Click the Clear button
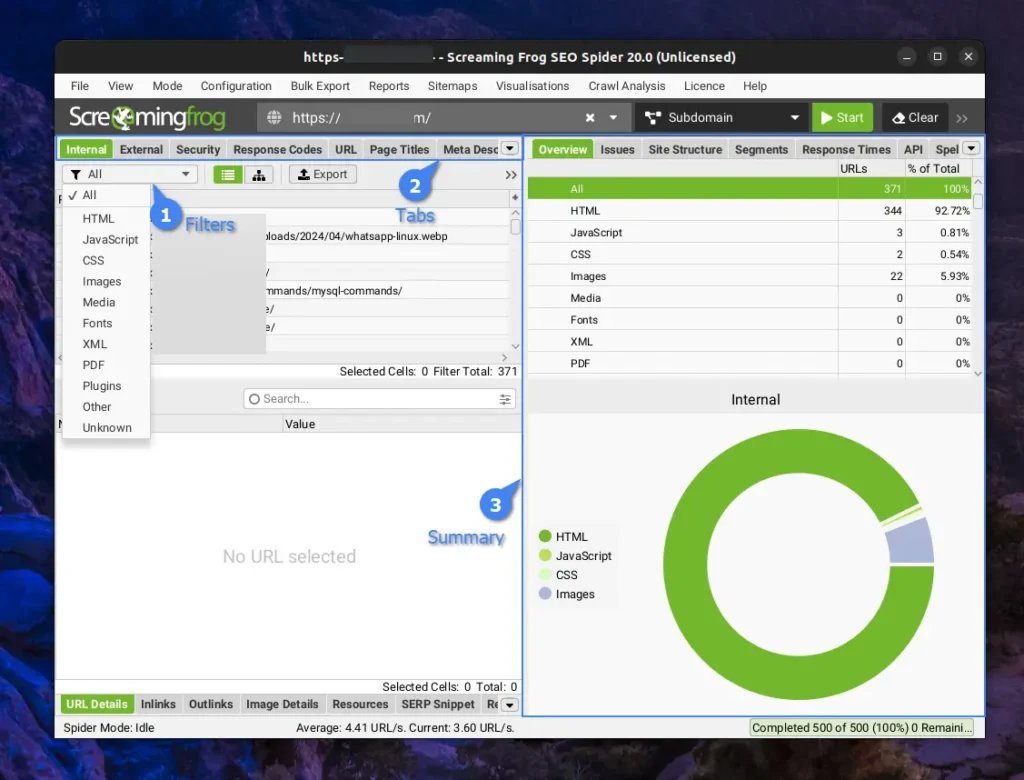 pyautogui.click(x=915, y=118)
